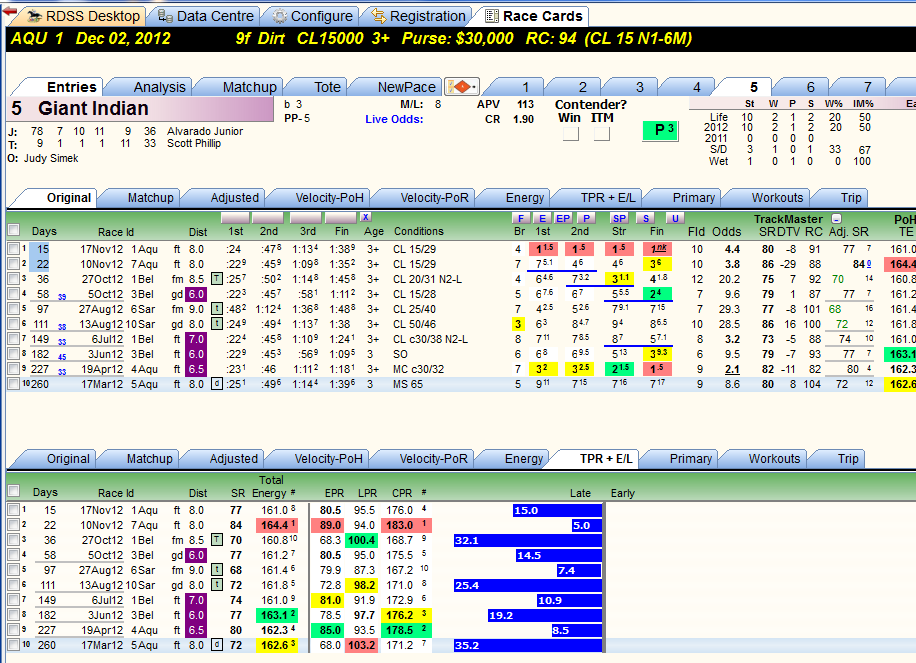This screenshot has height=663, width=916.
Task: Toggle the select-all checkbox in lower table header
Action: click(x=14, y=491)
